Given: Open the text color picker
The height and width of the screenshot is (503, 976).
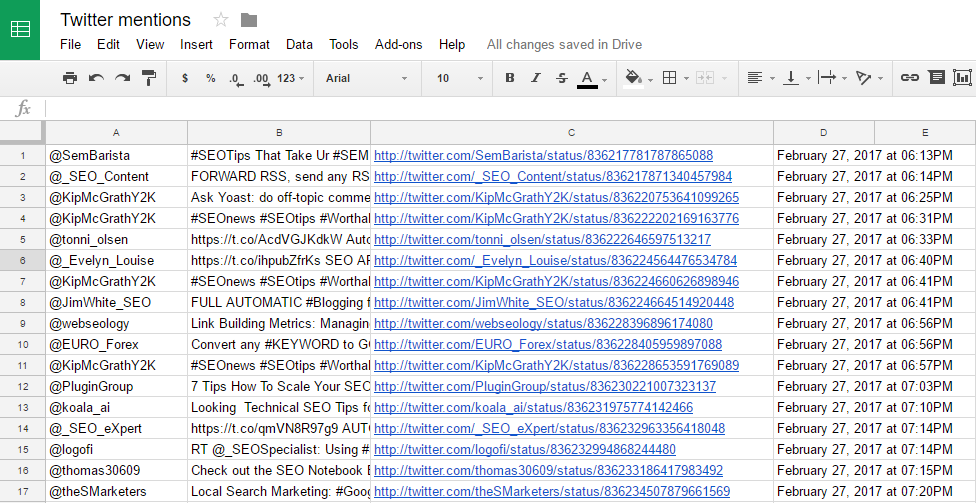Looking at the screenshot, I should pyautogui.click(x=587, y=78).
